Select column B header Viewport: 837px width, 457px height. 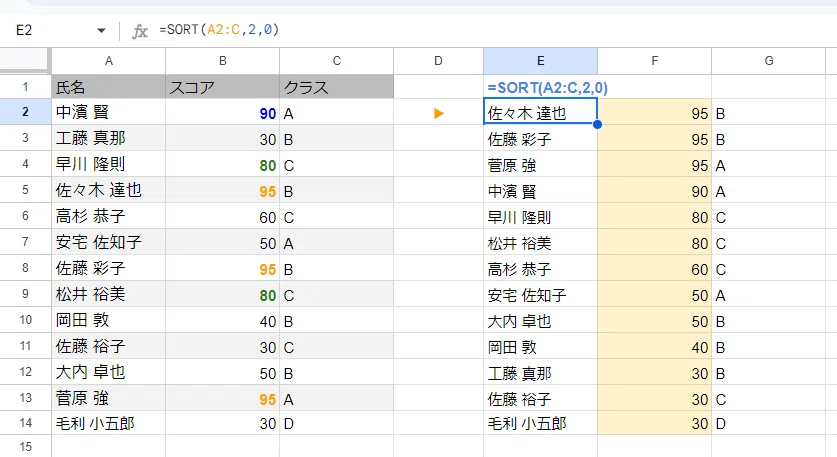click(x=223, y=61)
